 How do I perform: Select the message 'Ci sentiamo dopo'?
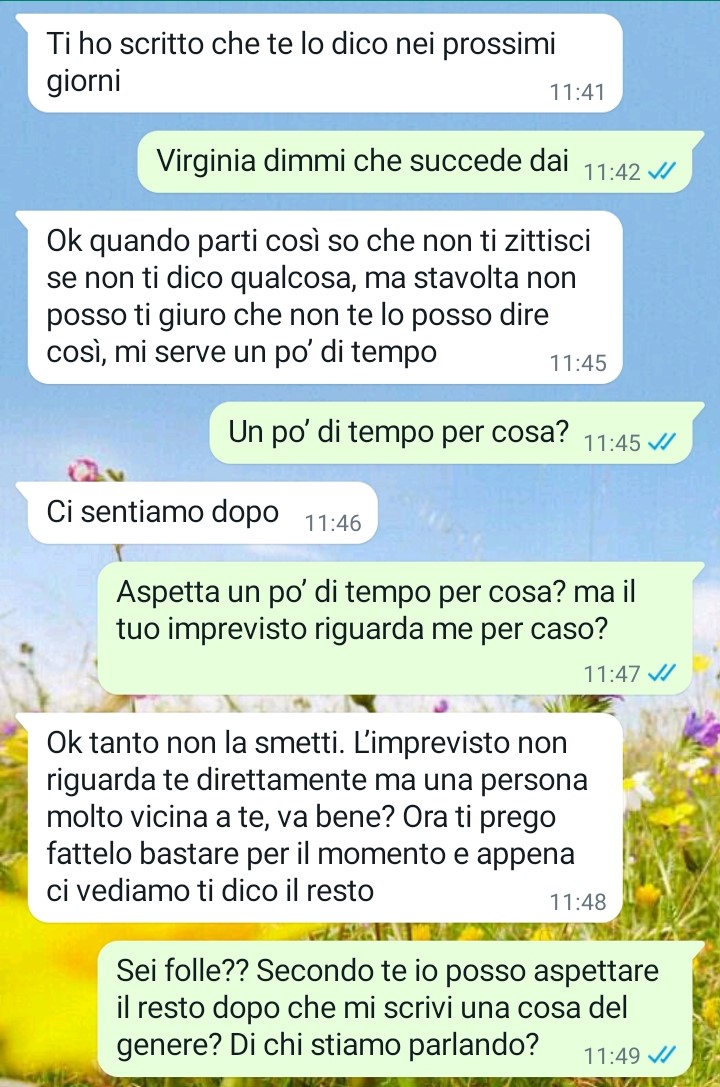pos(202,513)
